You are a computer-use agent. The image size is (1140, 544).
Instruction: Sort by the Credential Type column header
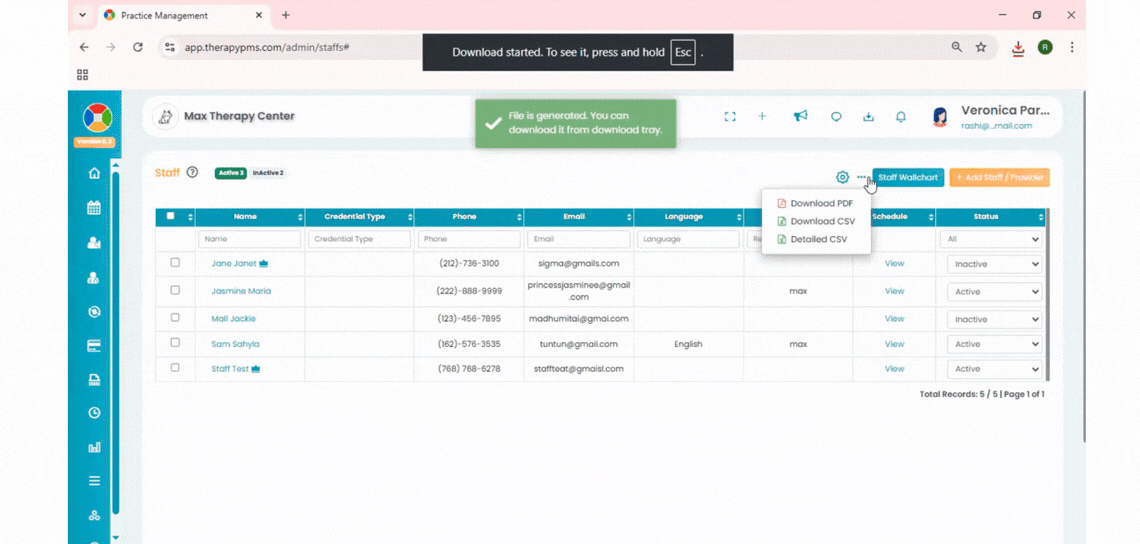[x=360, y=217]
